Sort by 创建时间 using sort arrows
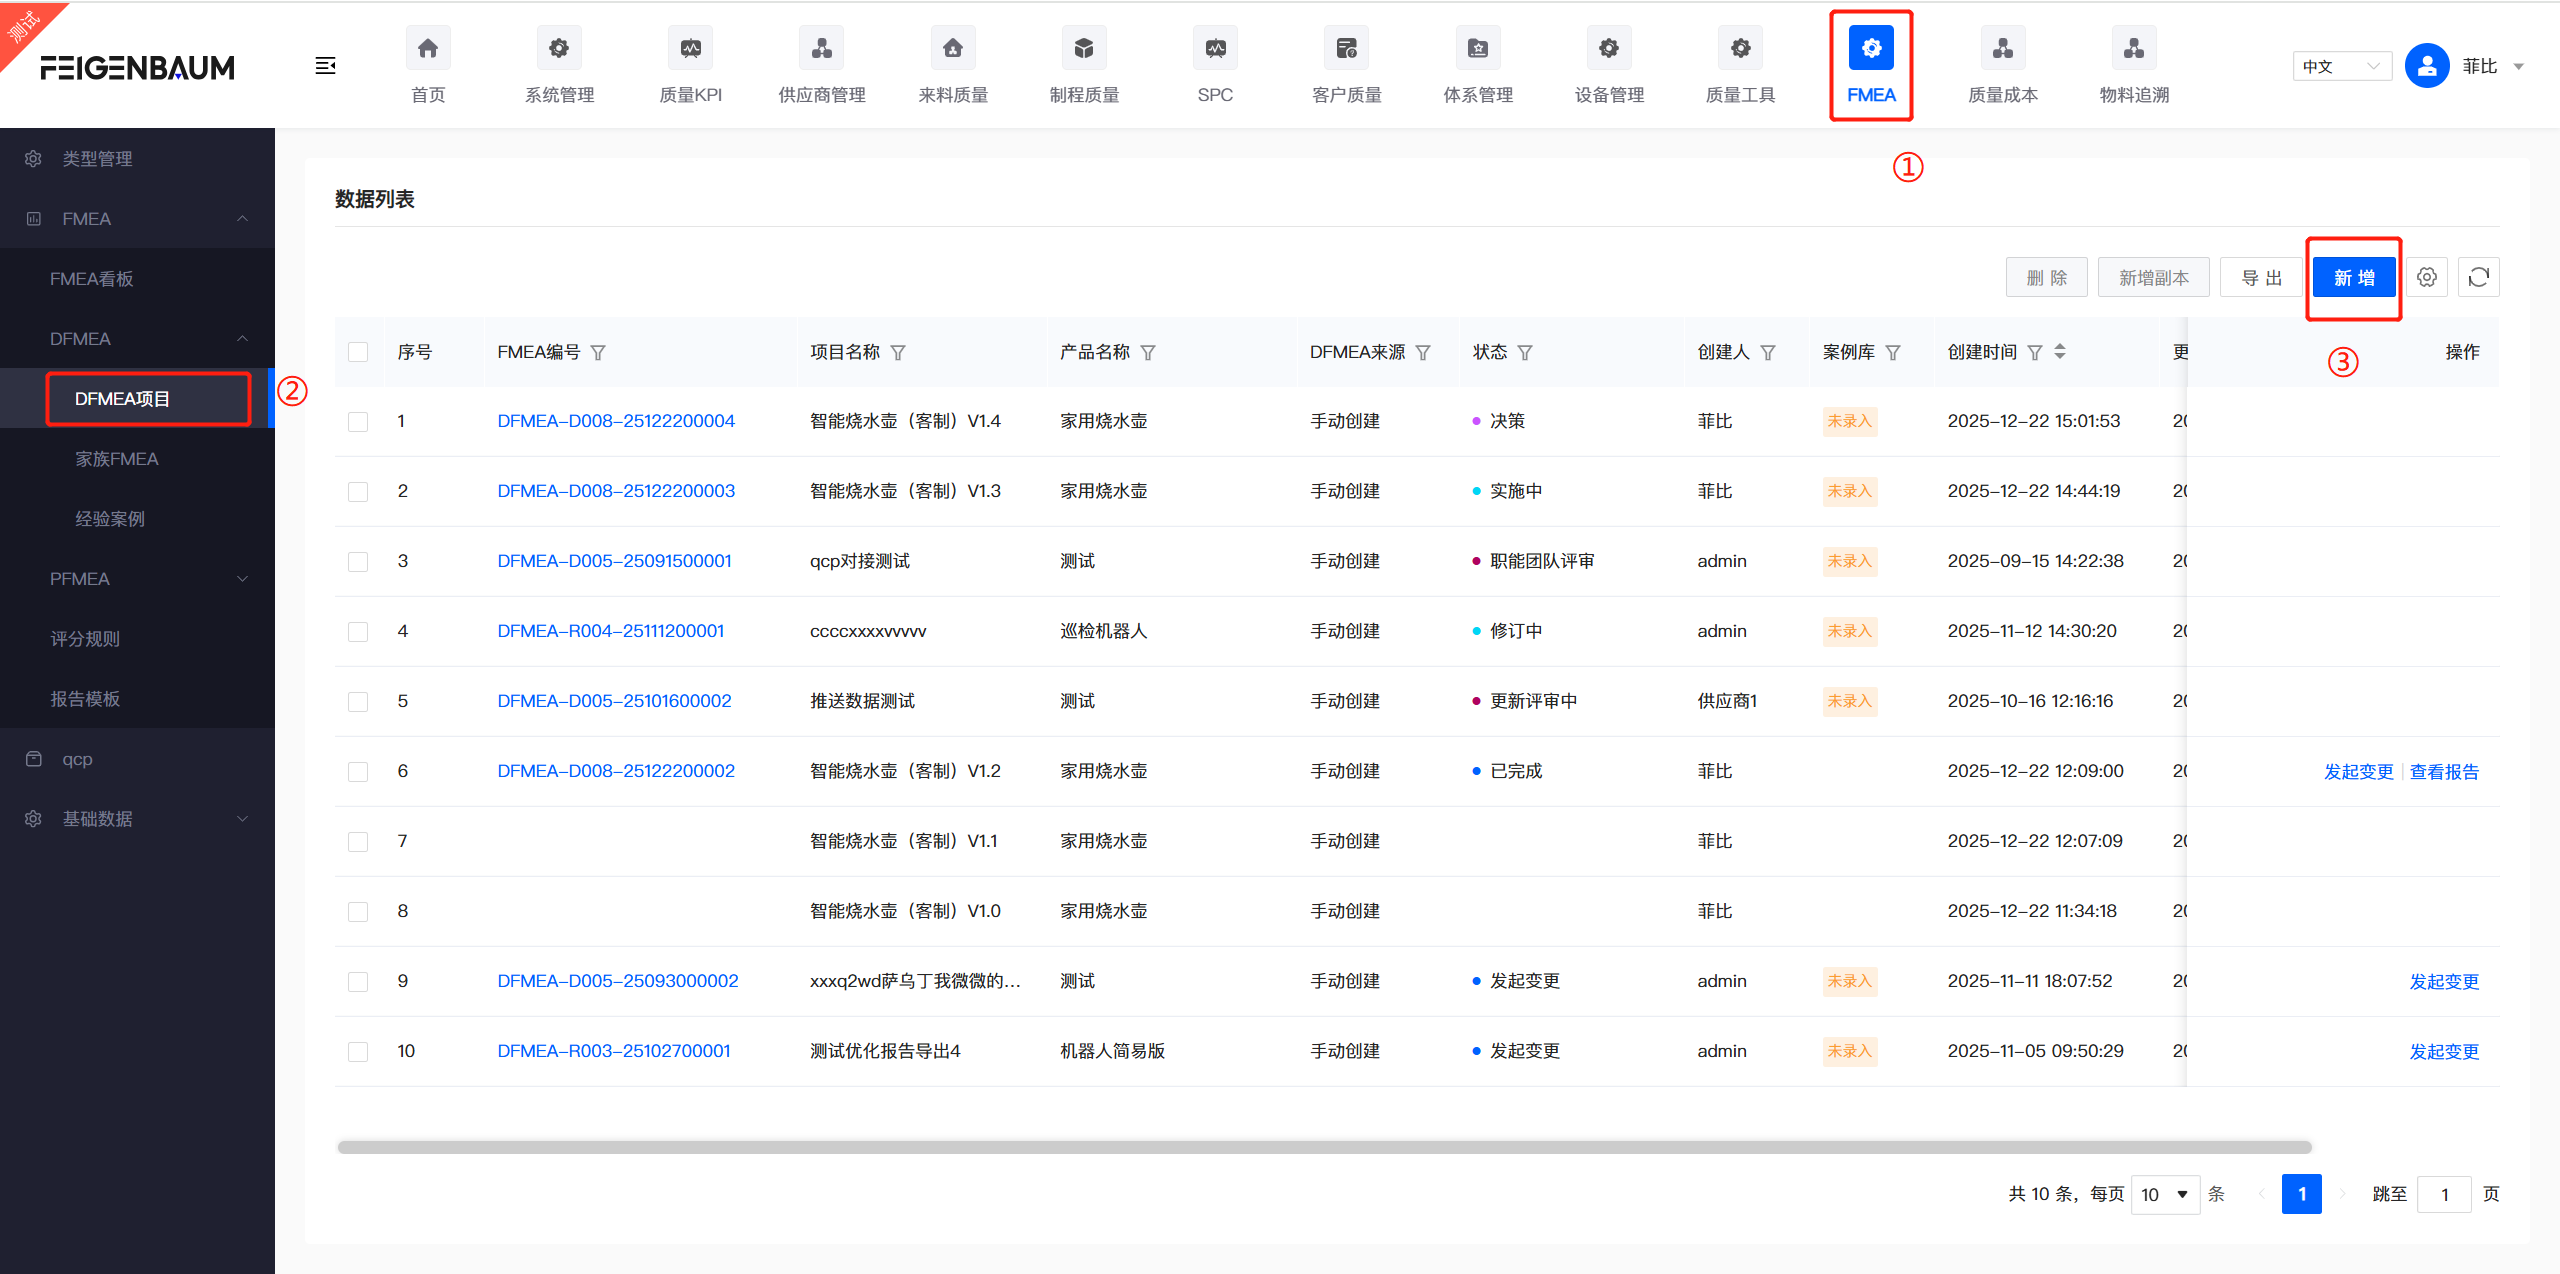The width and height of the screenshot is (2560, 1274). coord(2060,352)
